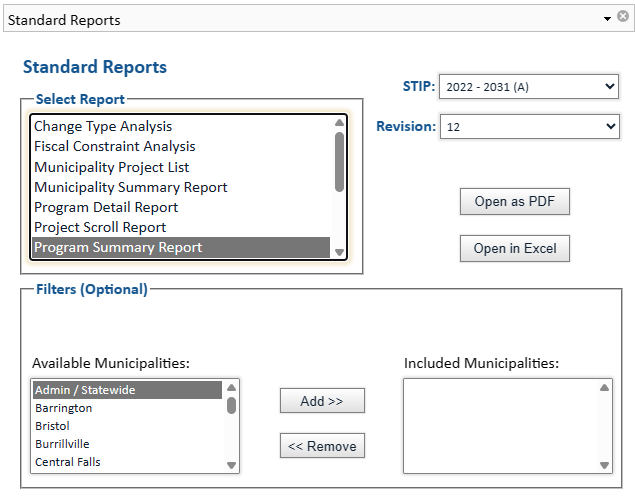Select Municipality Project List report
This screenshot has width=635, height=496.
[181, 167]
